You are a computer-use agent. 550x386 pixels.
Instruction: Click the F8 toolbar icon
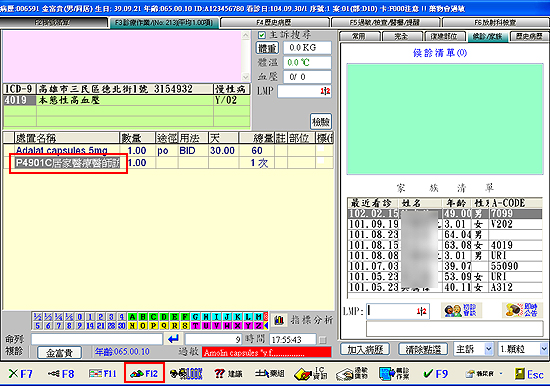(61, 374)
